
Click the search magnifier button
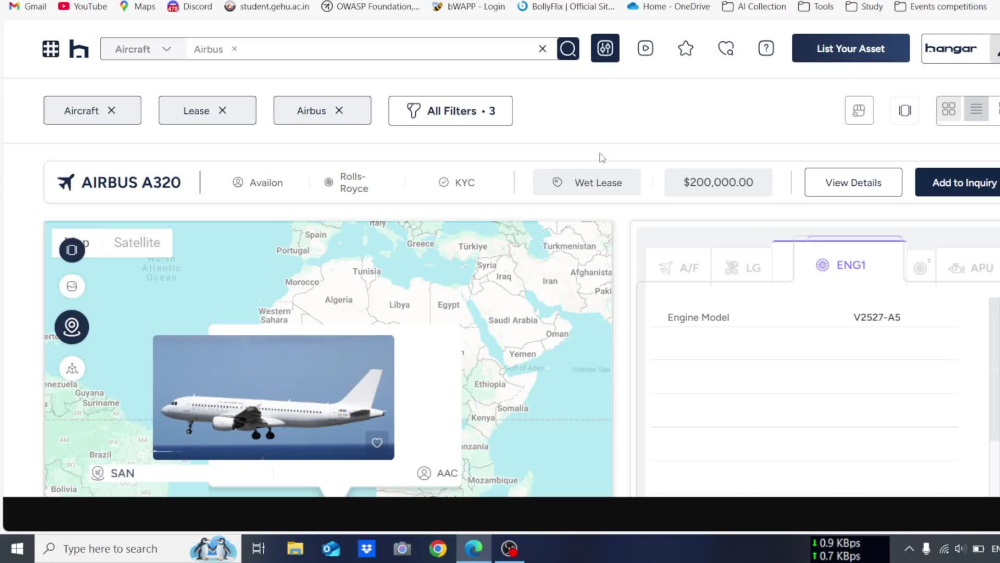[x=568, y=49]
